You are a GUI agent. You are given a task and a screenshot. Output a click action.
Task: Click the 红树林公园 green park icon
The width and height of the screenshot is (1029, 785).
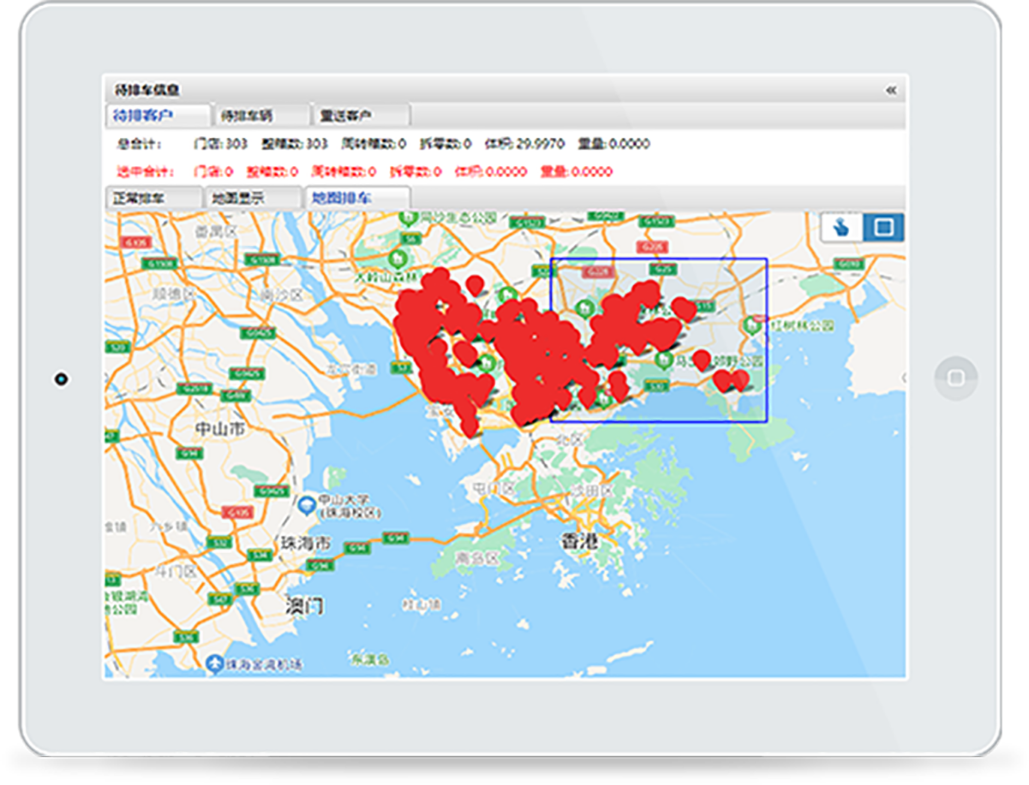pyautogui.click(x=752, y=325)
